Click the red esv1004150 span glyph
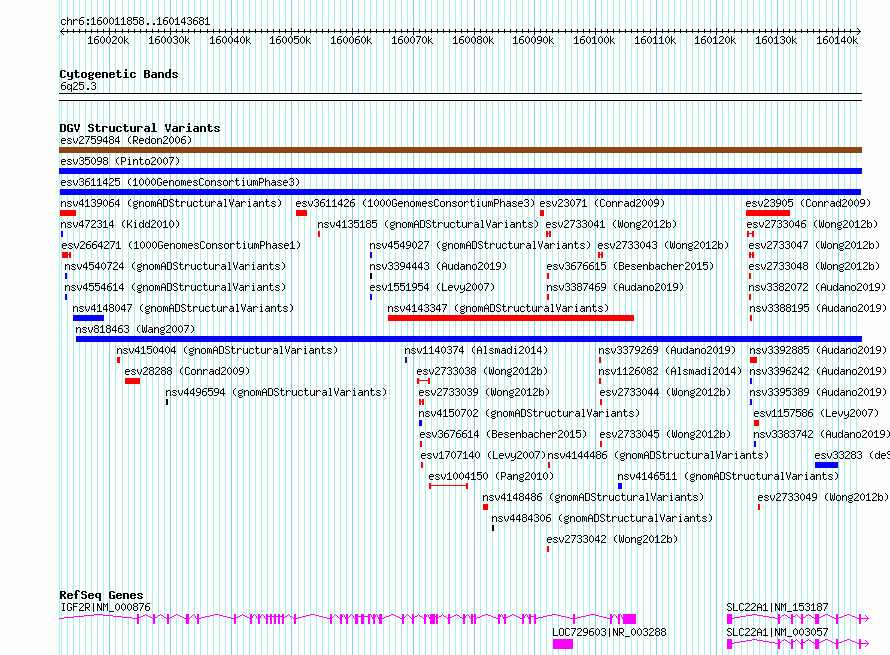The width and height of the screenshot is (890, 655). [x=448, y=486]
